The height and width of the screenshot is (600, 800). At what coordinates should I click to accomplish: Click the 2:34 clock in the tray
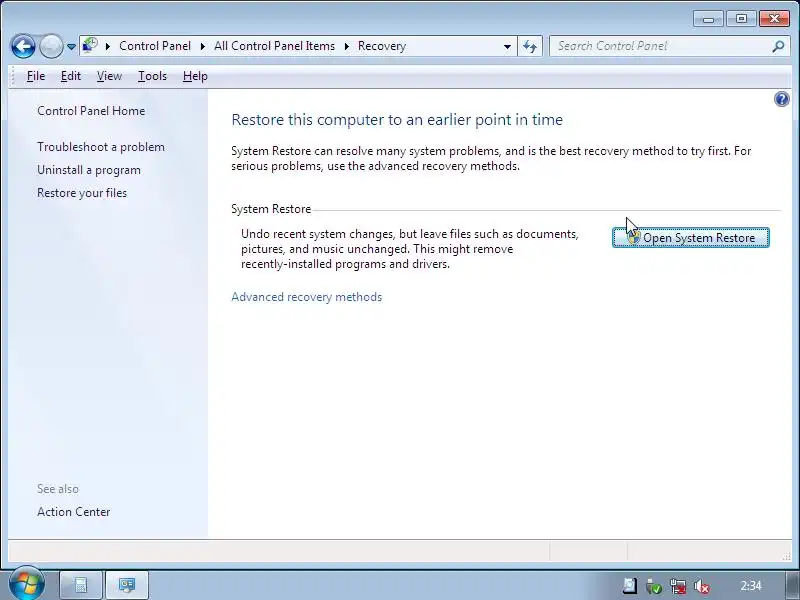tap(751, 586)
